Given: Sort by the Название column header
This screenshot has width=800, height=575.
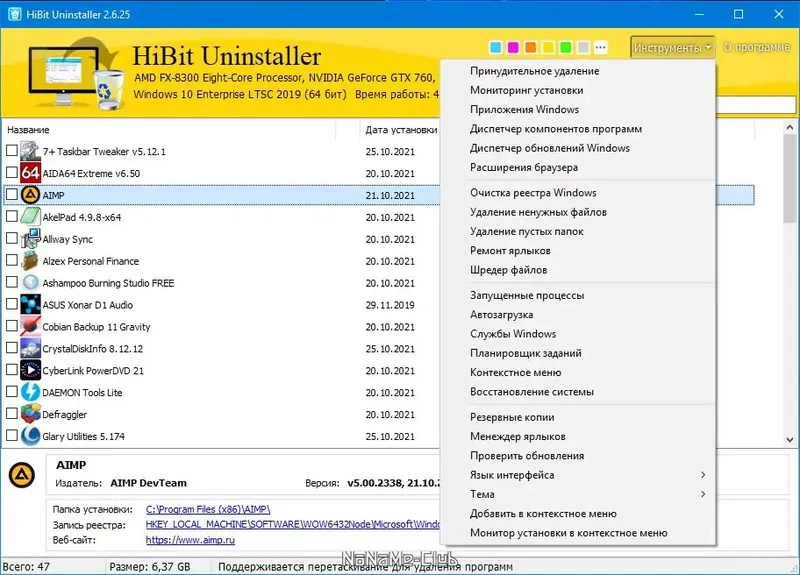Looking at the screenshot, I should coord(168,130).
